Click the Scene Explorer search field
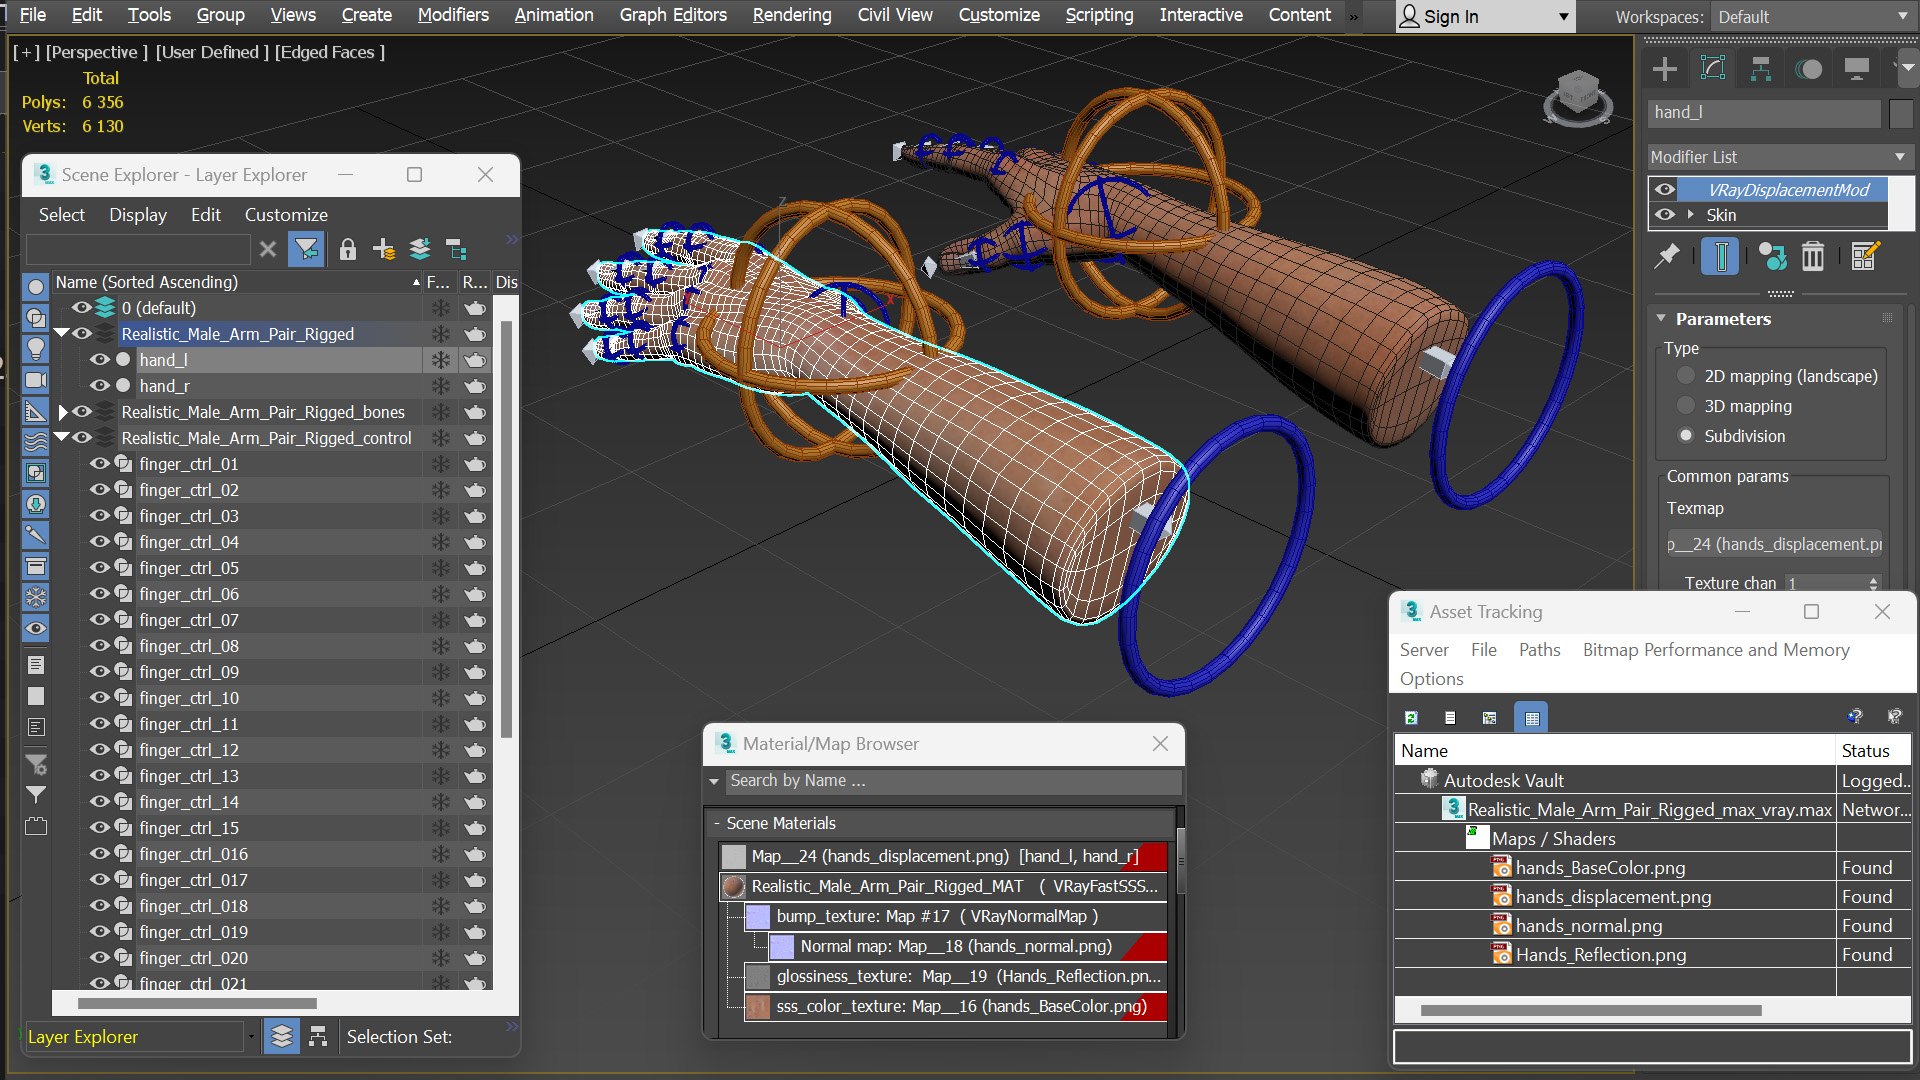The height and width of the screenshot is (1080, 1920). [x=138, y=249]
